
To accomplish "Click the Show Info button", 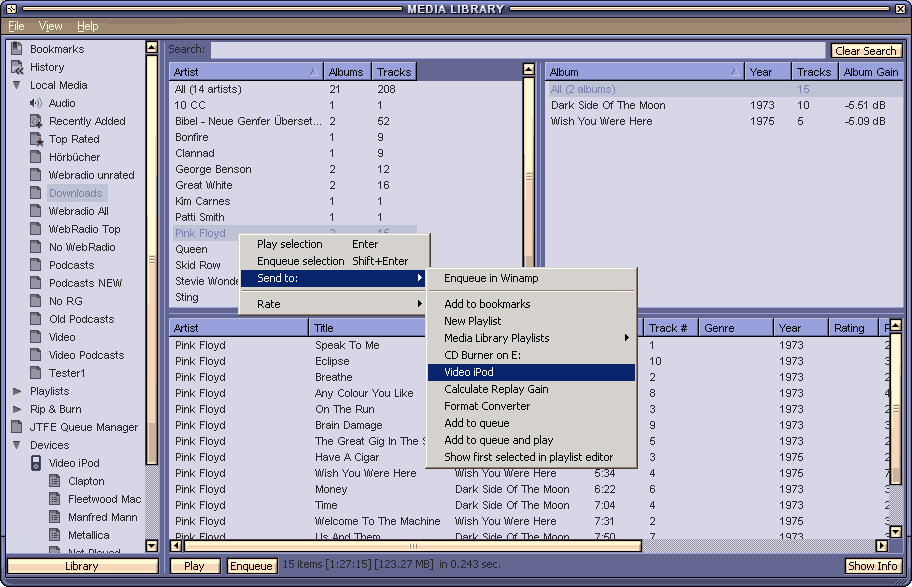I will (x=872, y=566).
